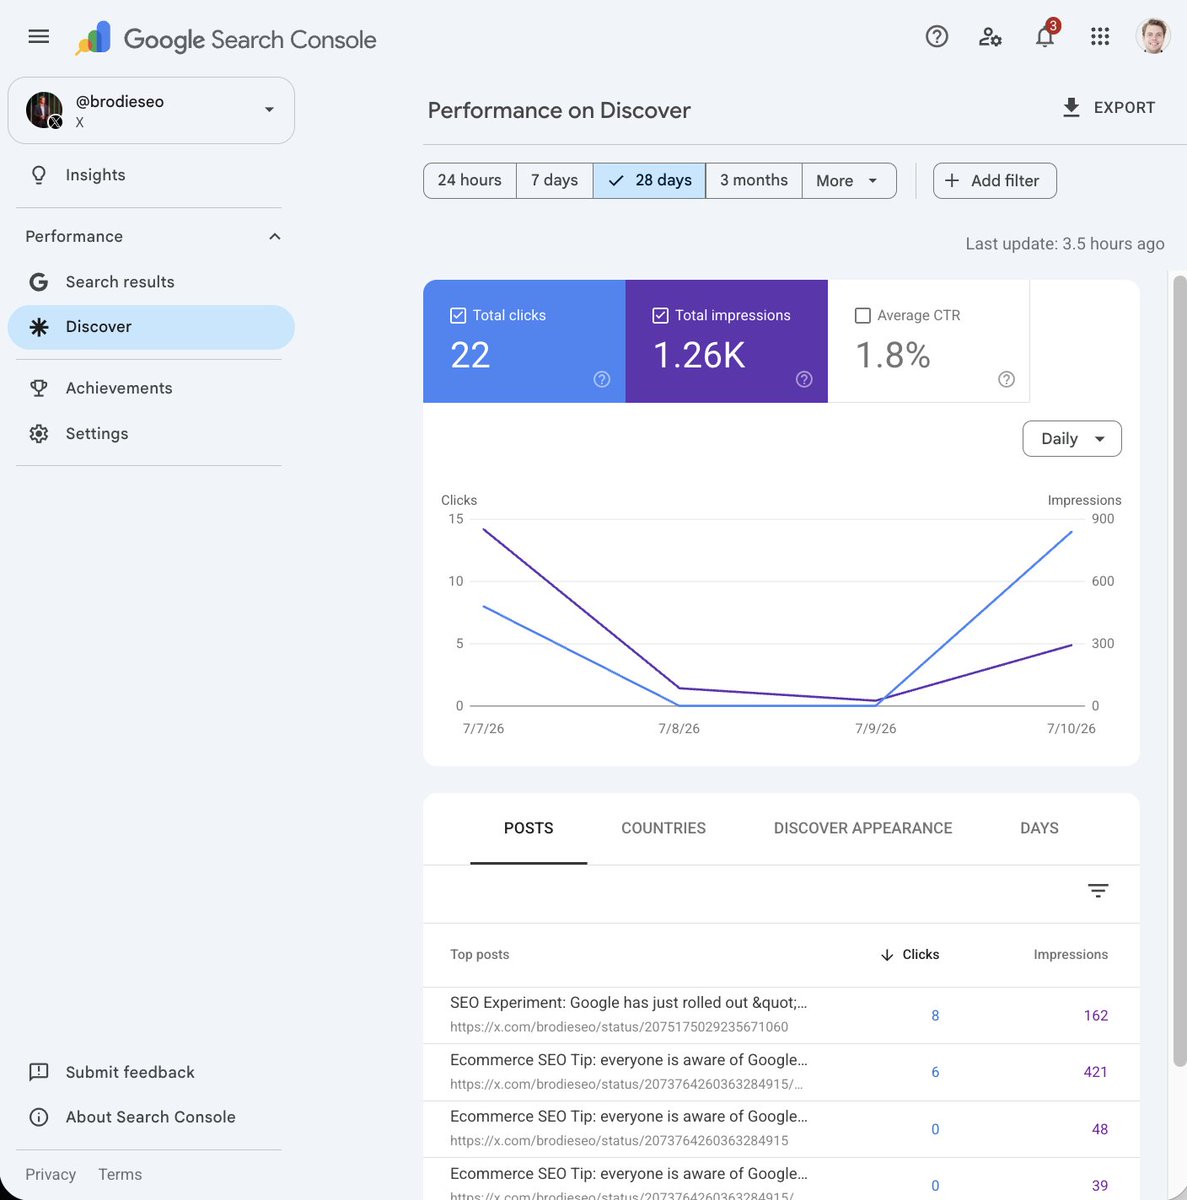Click the Settings gear icon
This screenshot has height=1200, width=1187.
[x=39, y=434]
